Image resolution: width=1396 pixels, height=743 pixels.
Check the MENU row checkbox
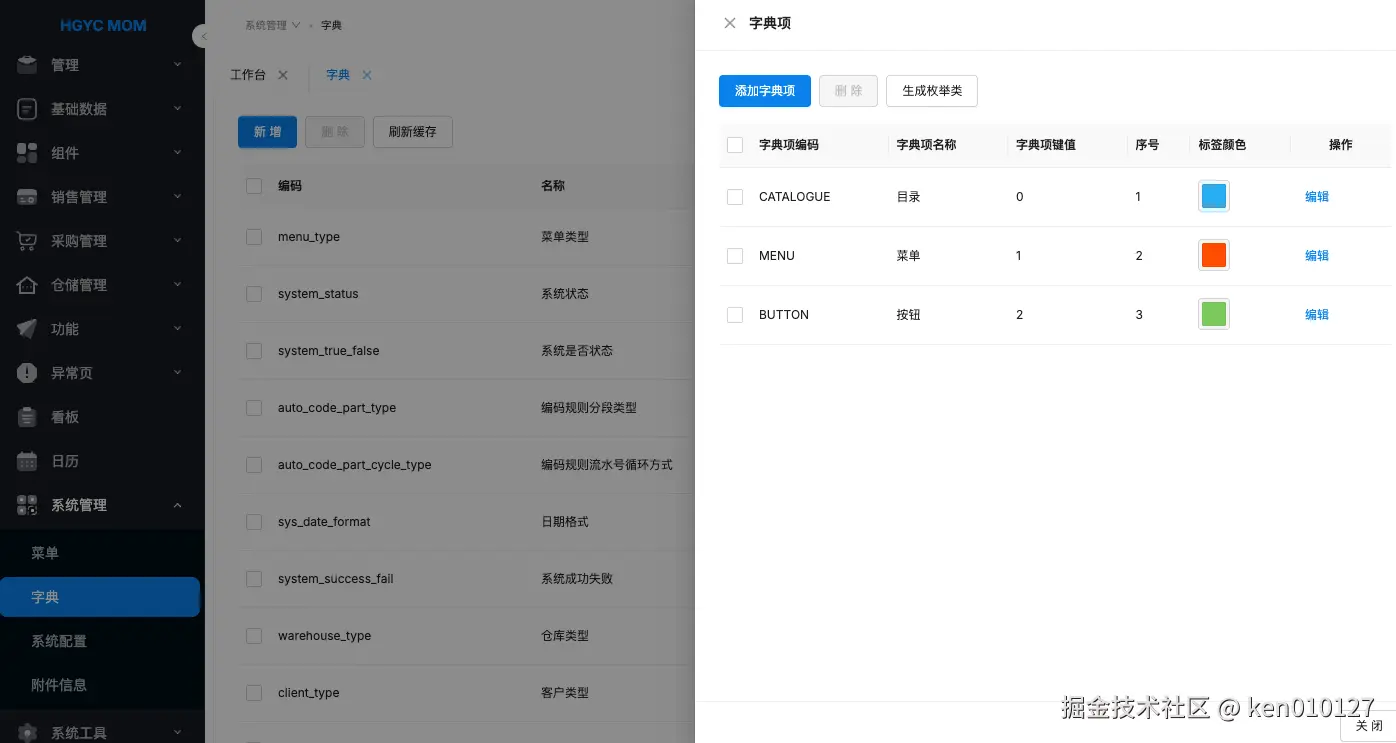point(735,256)
